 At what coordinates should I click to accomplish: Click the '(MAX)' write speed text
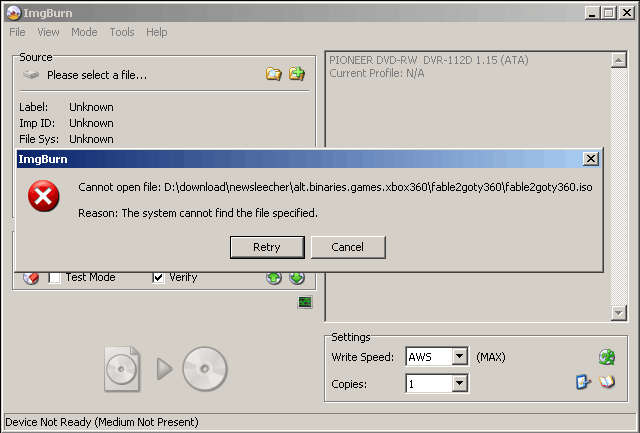pyautogui.click(x=491, y=357)
